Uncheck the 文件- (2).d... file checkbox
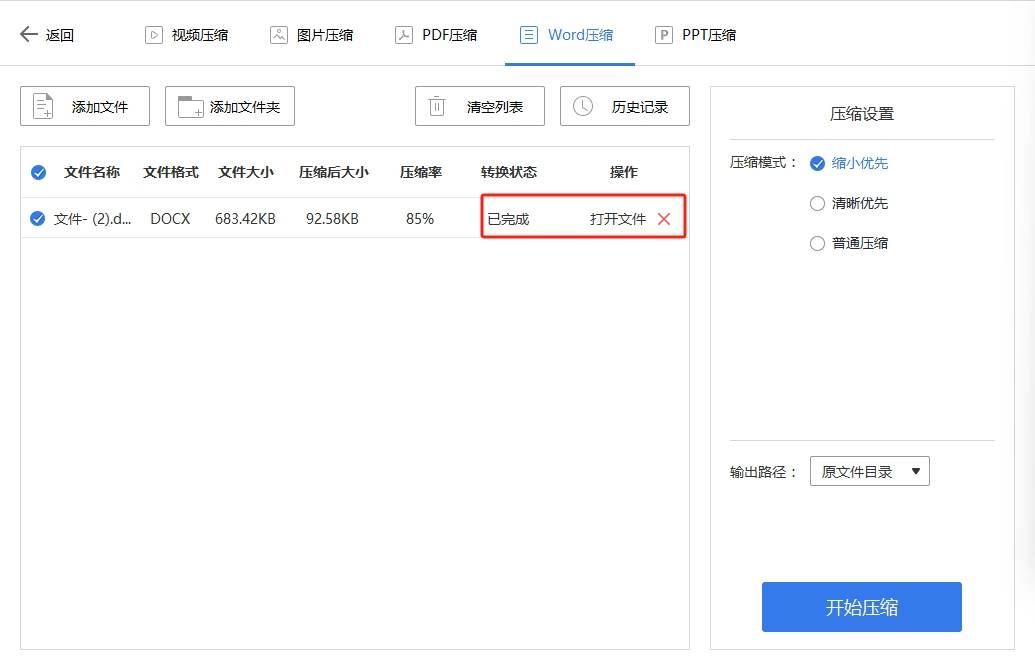1035x670 pixels. tap(38, 218)
